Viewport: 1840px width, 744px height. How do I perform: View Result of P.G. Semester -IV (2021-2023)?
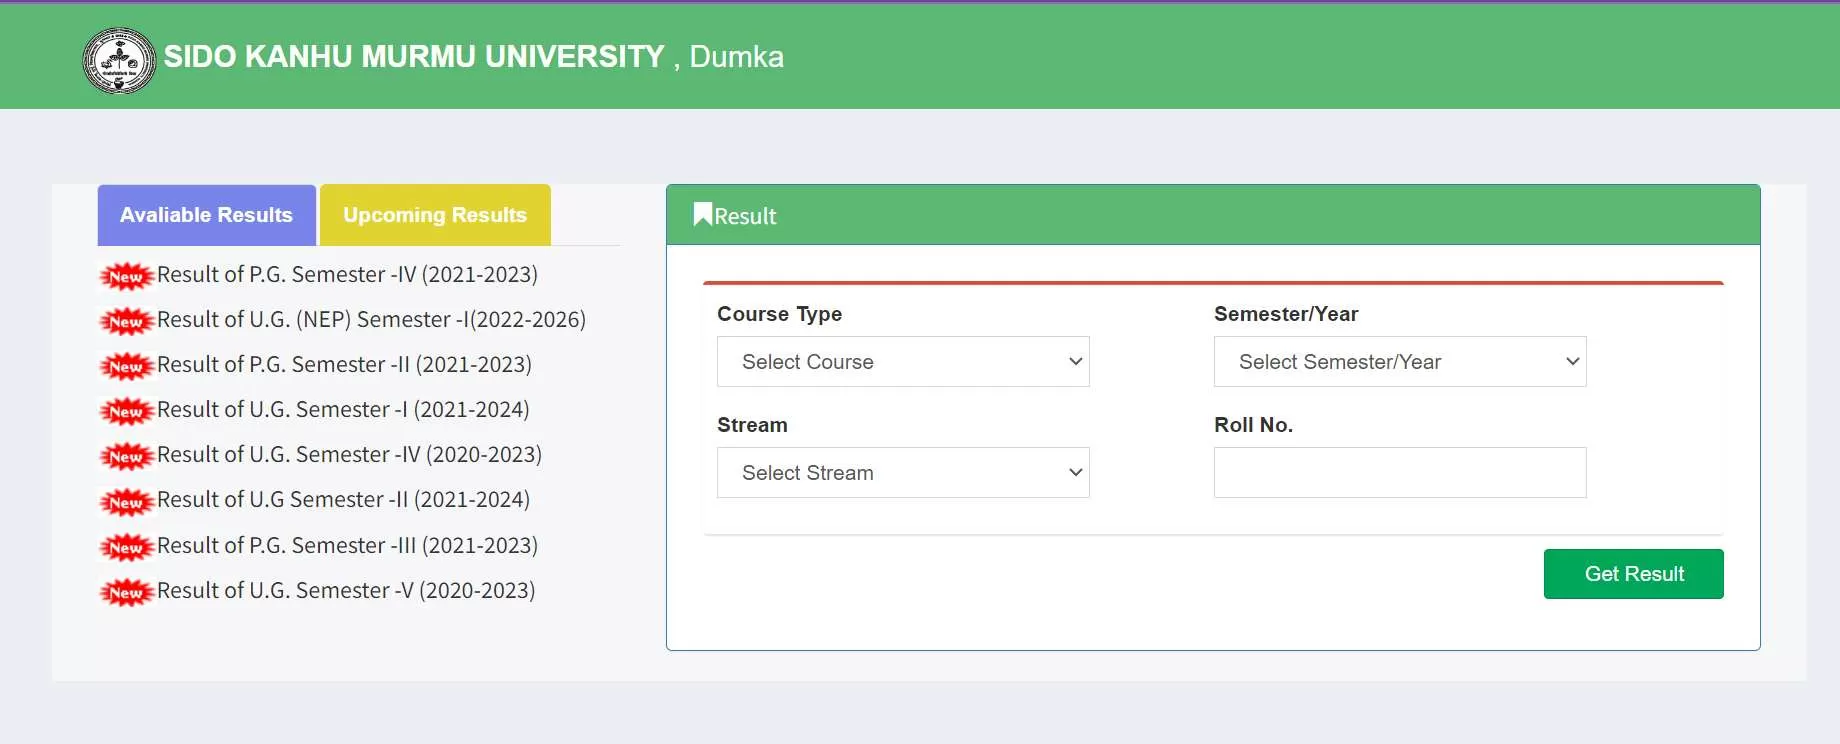pos(347,275)
